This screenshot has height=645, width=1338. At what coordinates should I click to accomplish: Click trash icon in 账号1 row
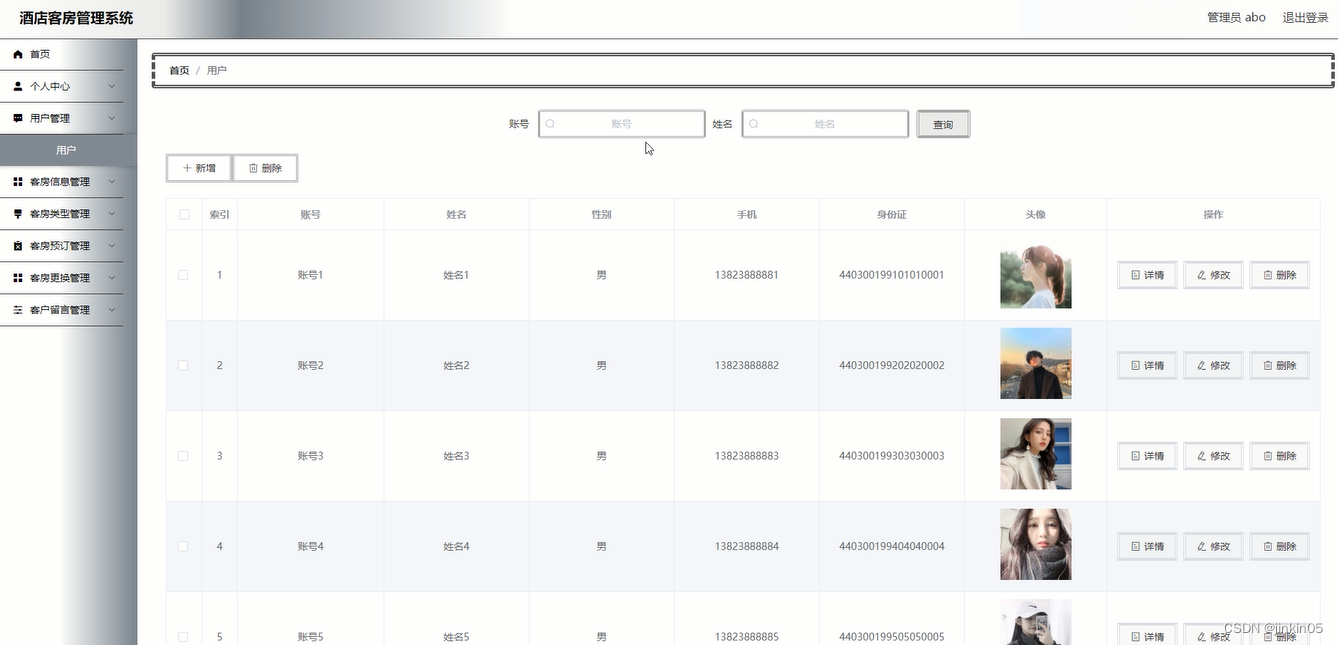[1268, 275]
